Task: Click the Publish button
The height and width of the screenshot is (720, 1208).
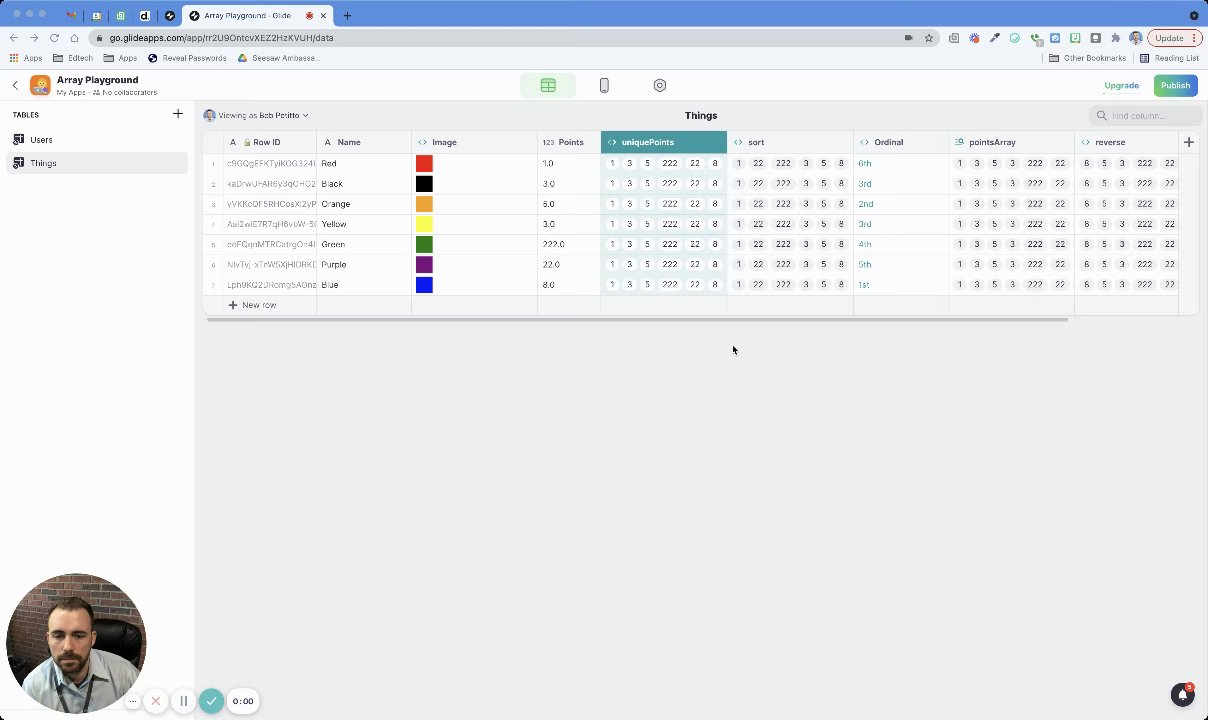Action: tap(1175, 86)
